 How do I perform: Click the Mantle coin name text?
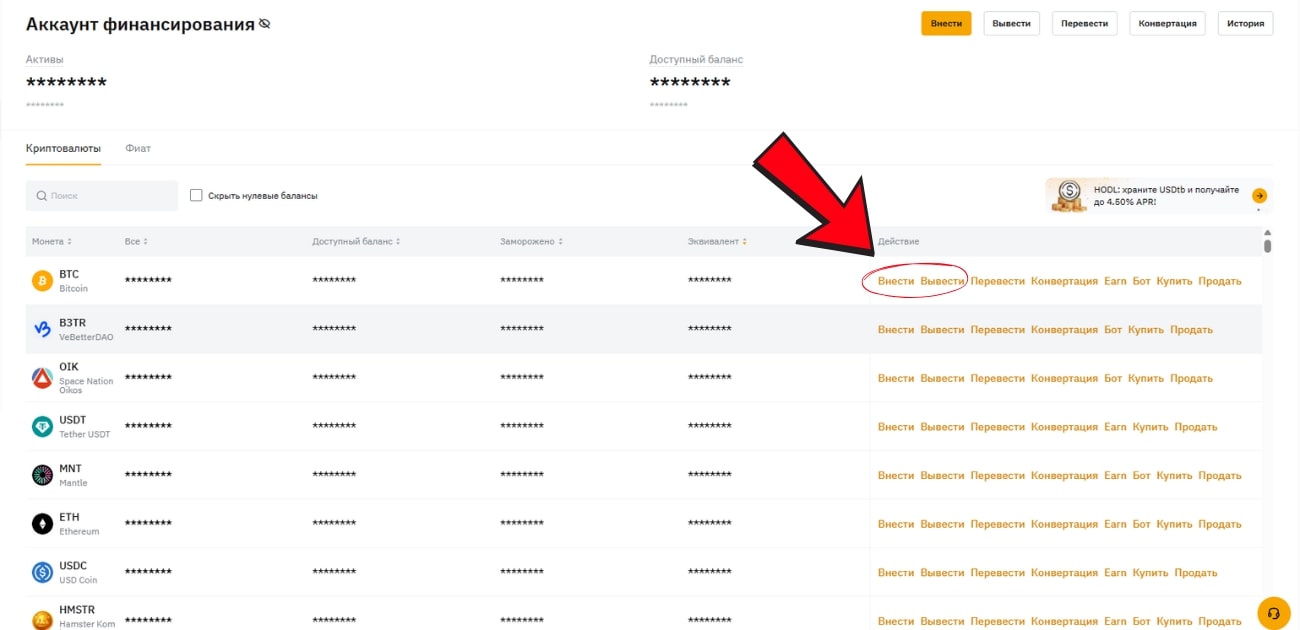73,483
